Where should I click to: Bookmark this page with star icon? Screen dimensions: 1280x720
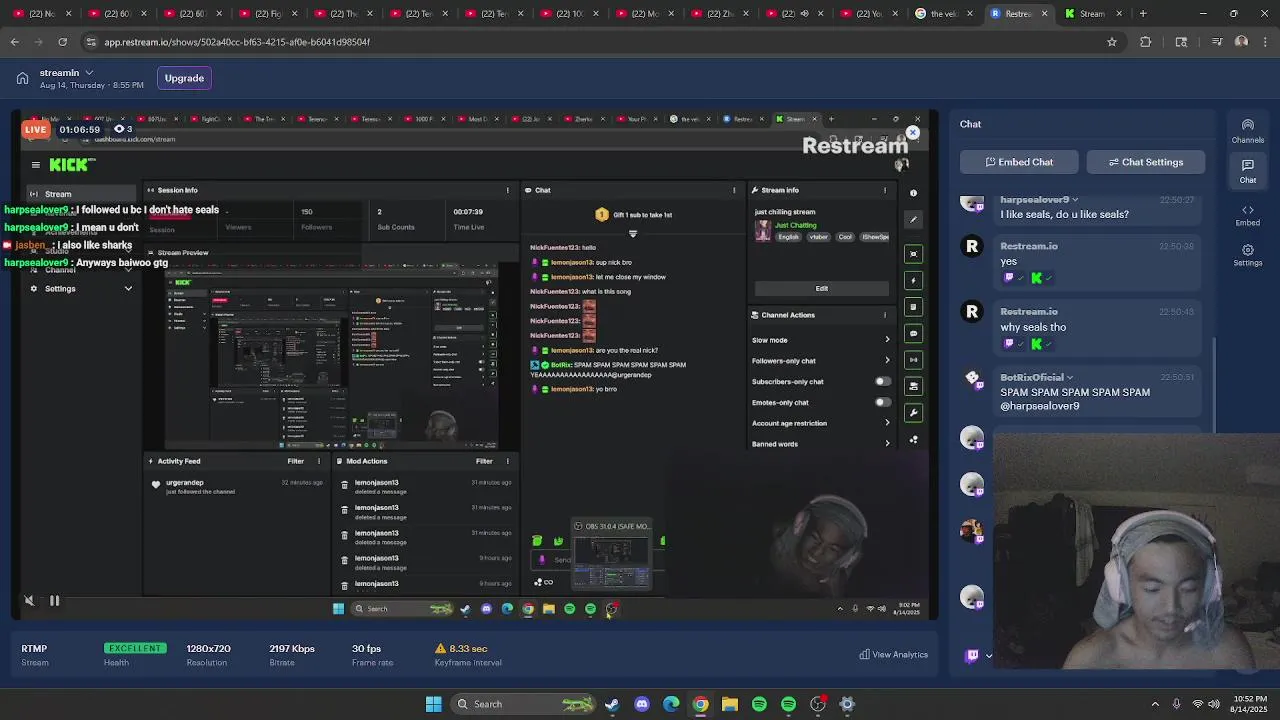coord(1111,42)
